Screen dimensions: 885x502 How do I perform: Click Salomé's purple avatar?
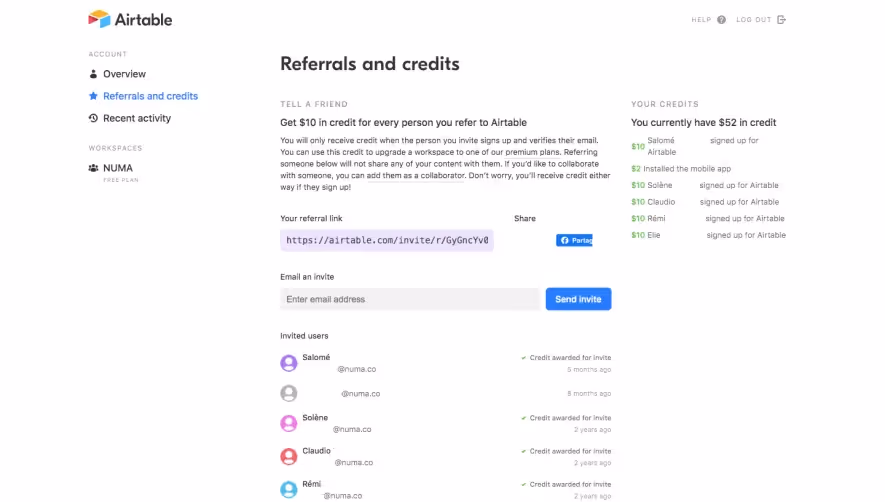point(288,363)
